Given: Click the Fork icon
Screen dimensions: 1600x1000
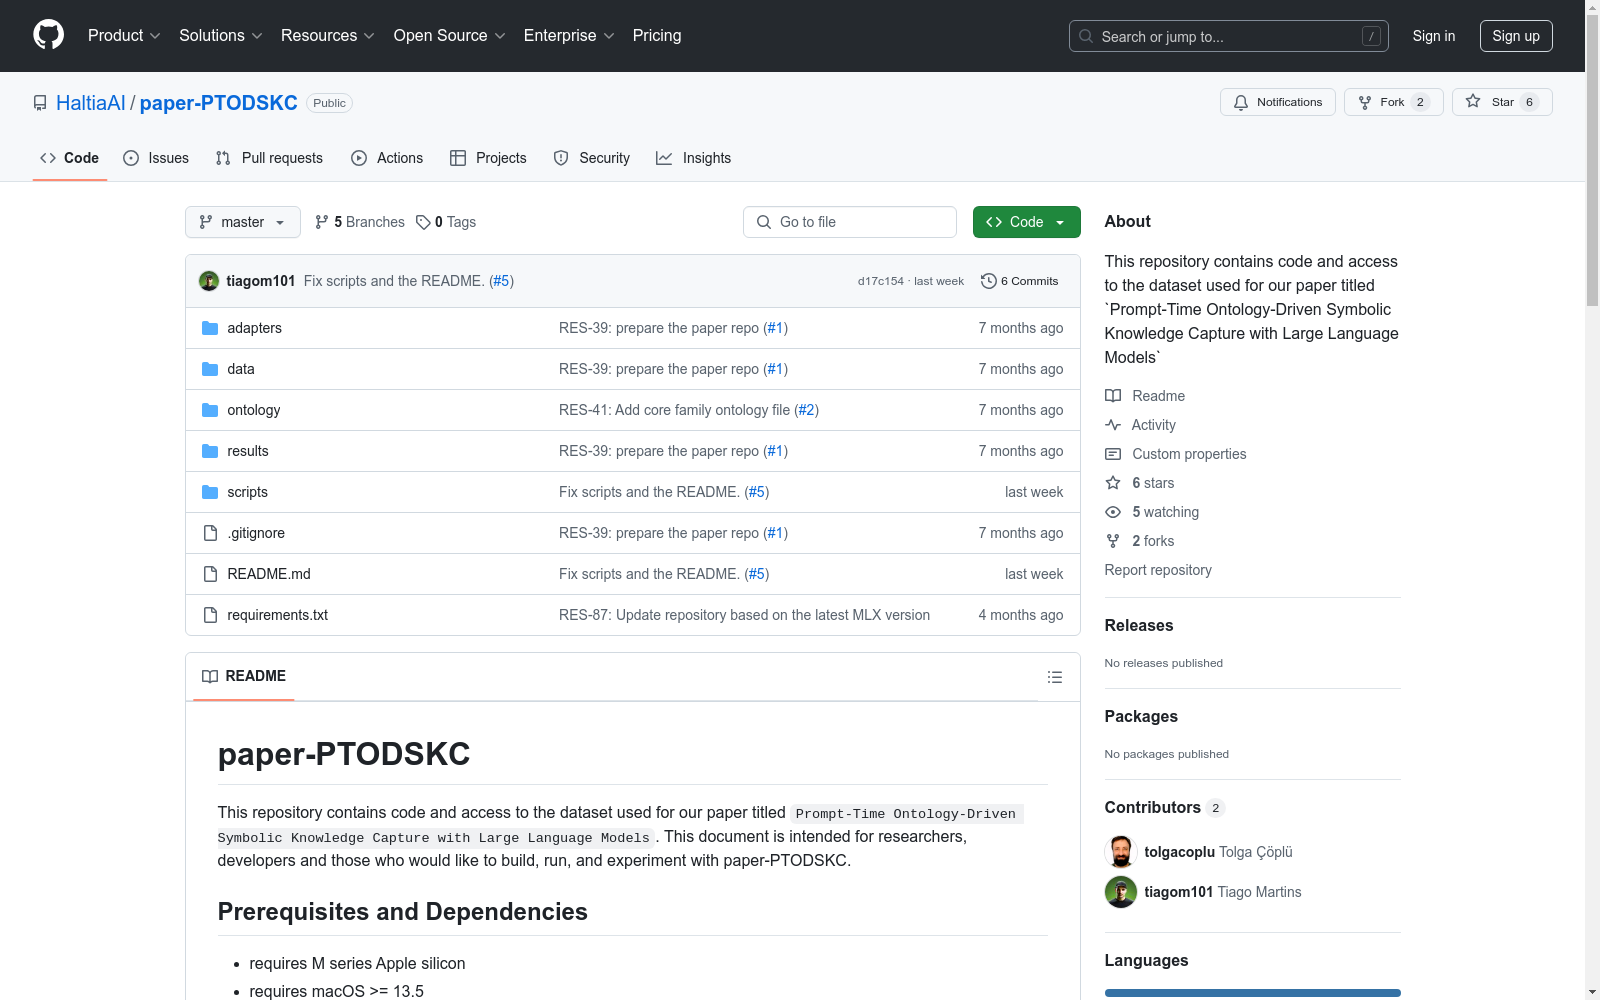Looking at the screenshot, I should click(1365, 102).
